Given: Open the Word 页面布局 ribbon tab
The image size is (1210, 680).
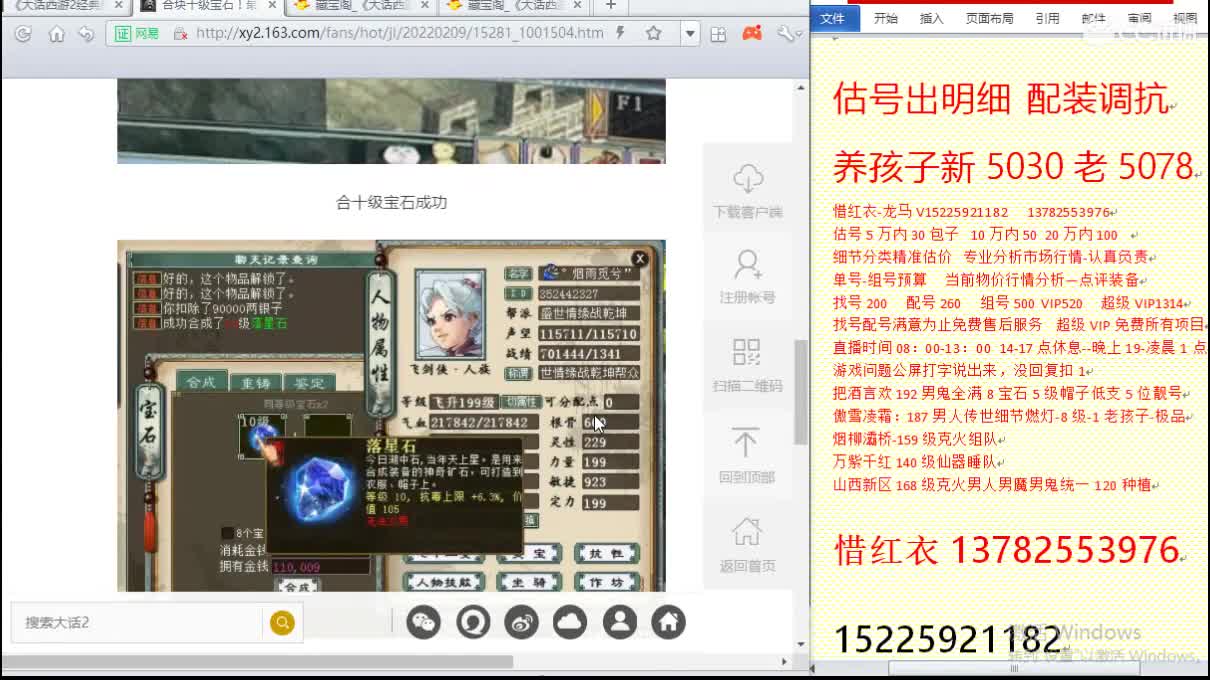Looking at the screenshot, I should [989, 18].
